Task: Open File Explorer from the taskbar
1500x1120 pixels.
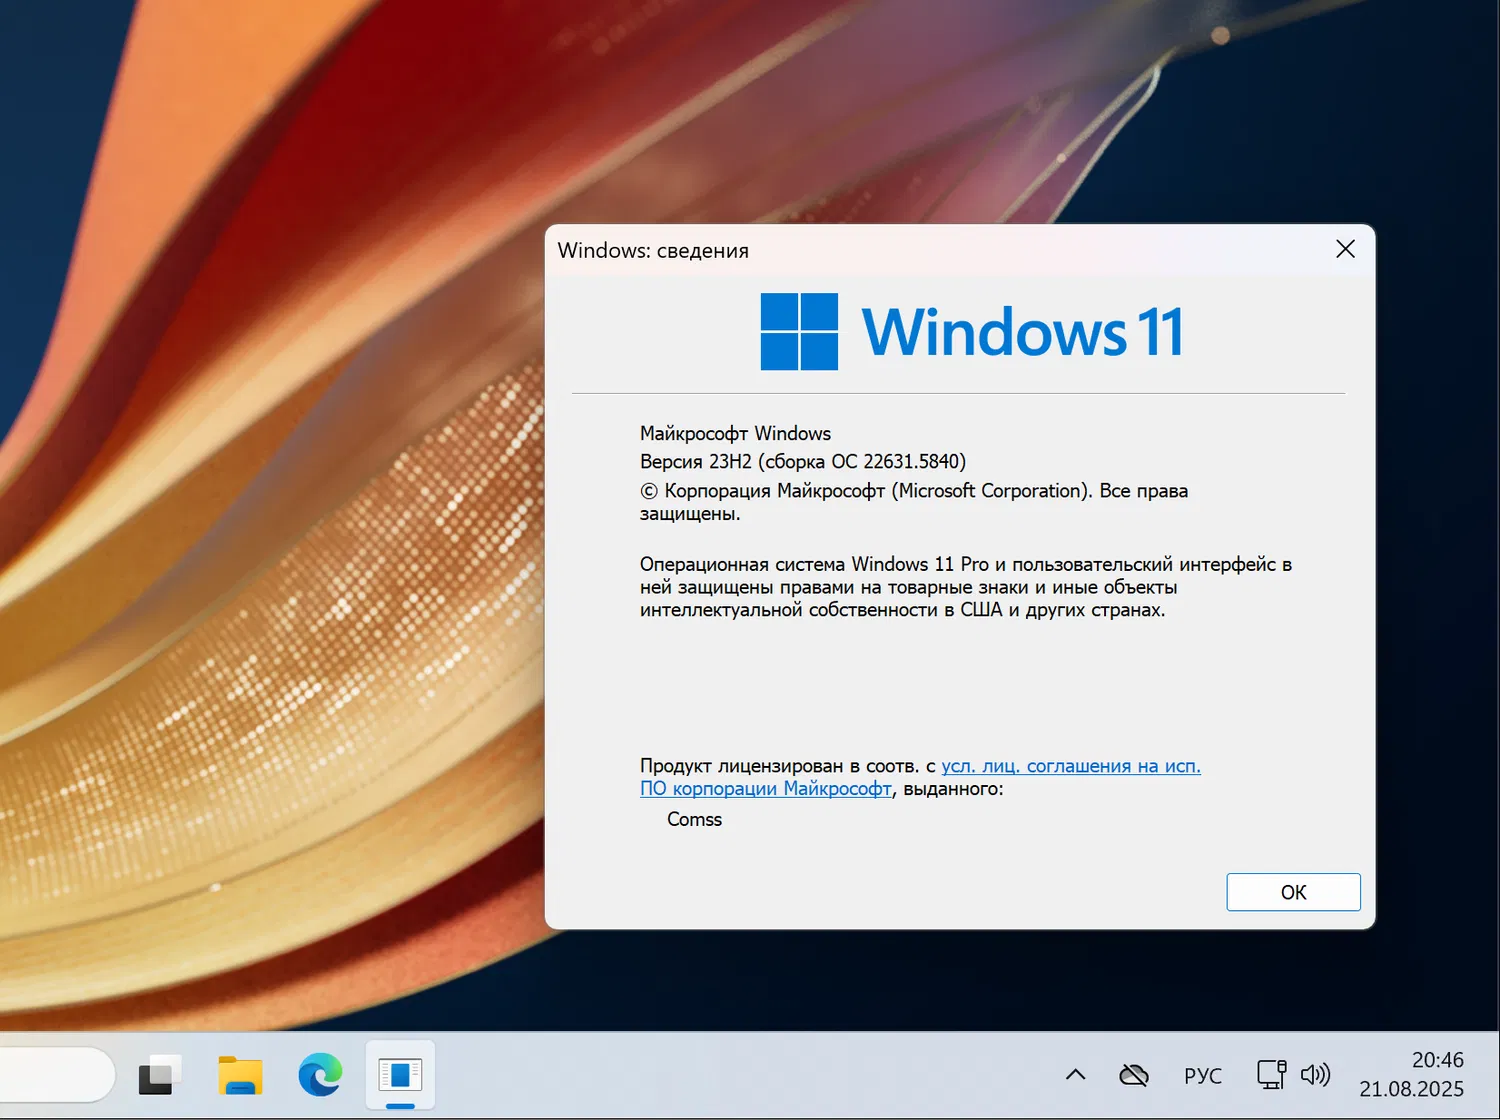Action: [x=239, y=1075]
